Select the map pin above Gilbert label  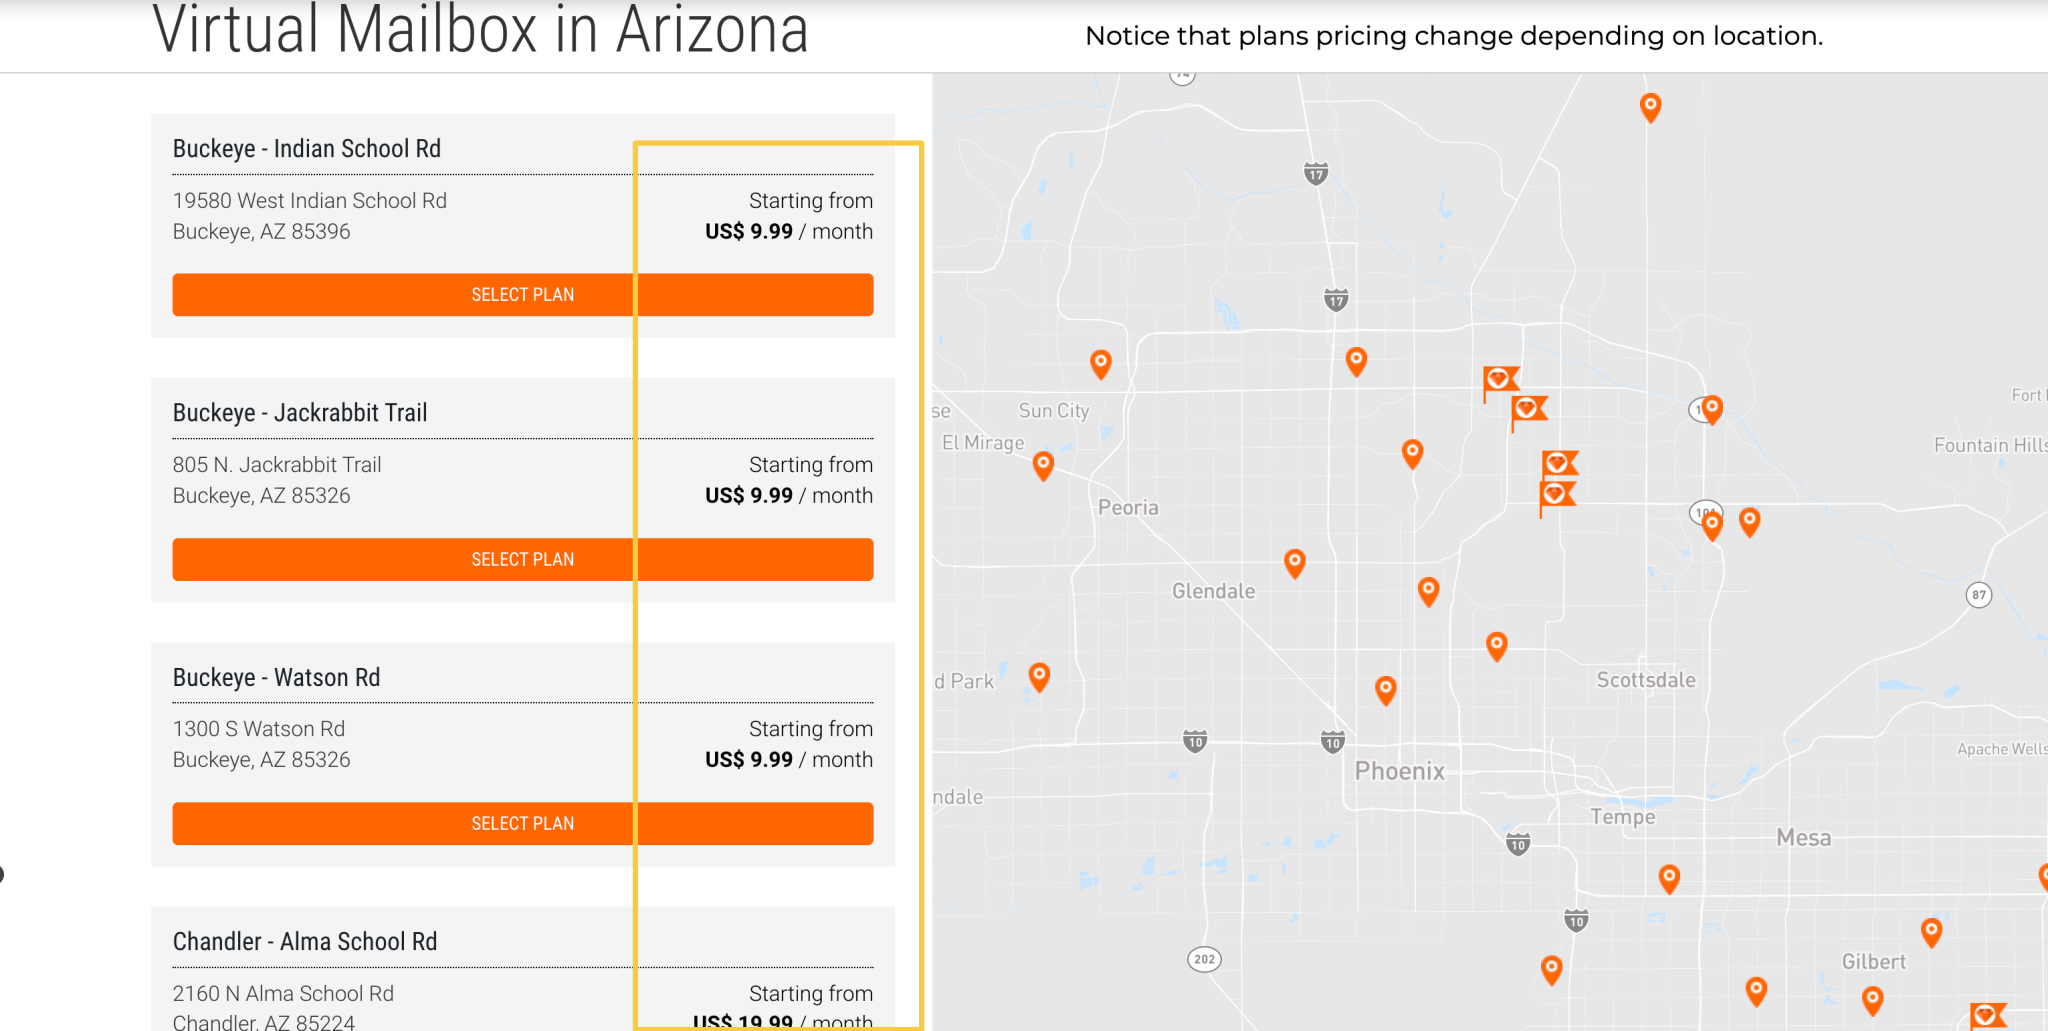pos(1931,931)
